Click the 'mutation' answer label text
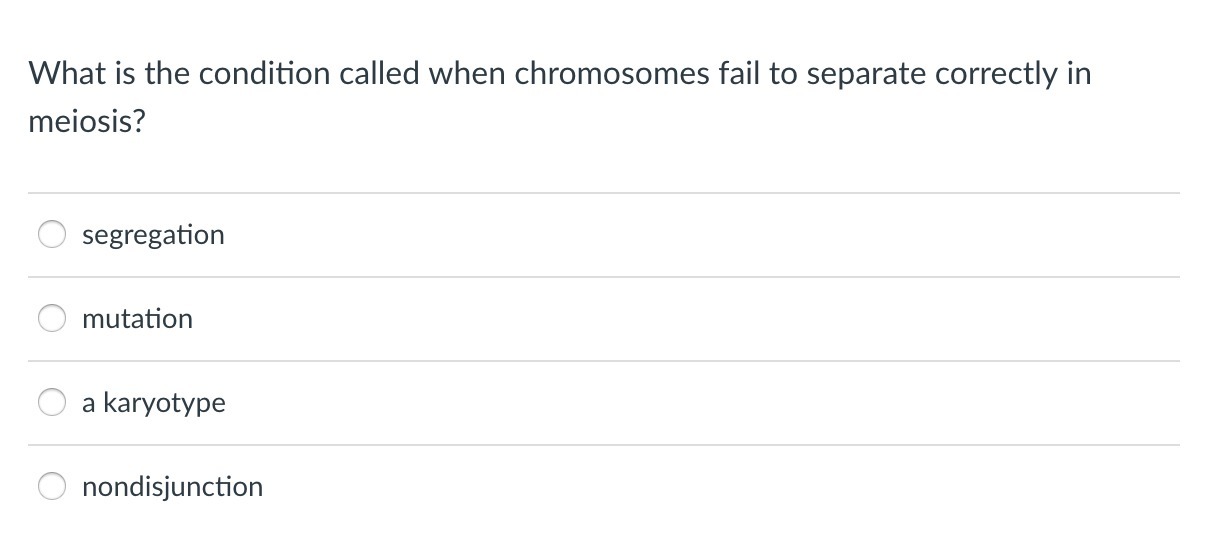The width and height of the screenshot is (1210, 546). 137,319
